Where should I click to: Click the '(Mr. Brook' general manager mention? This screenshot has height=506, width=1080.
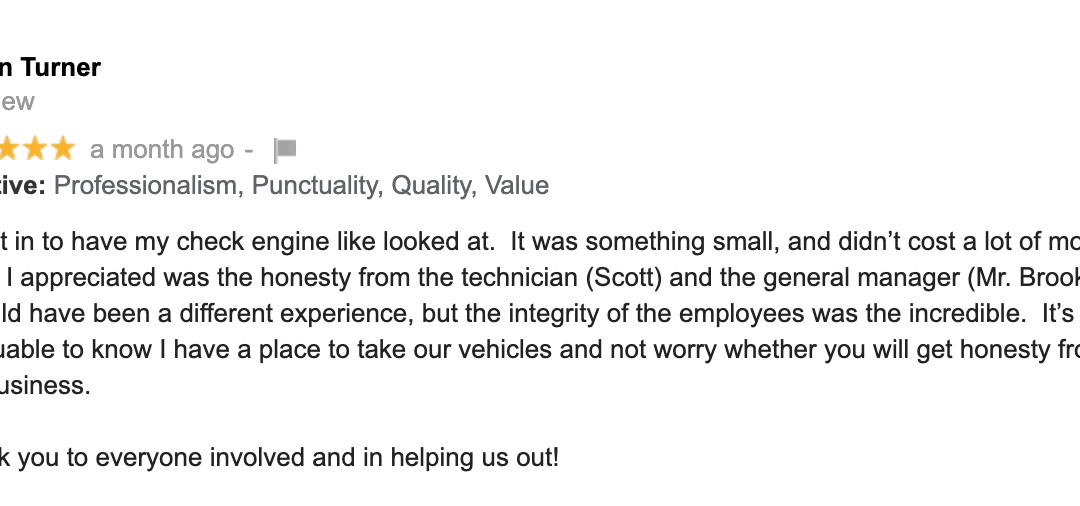pyautogui.click(x=1024, y=277)
